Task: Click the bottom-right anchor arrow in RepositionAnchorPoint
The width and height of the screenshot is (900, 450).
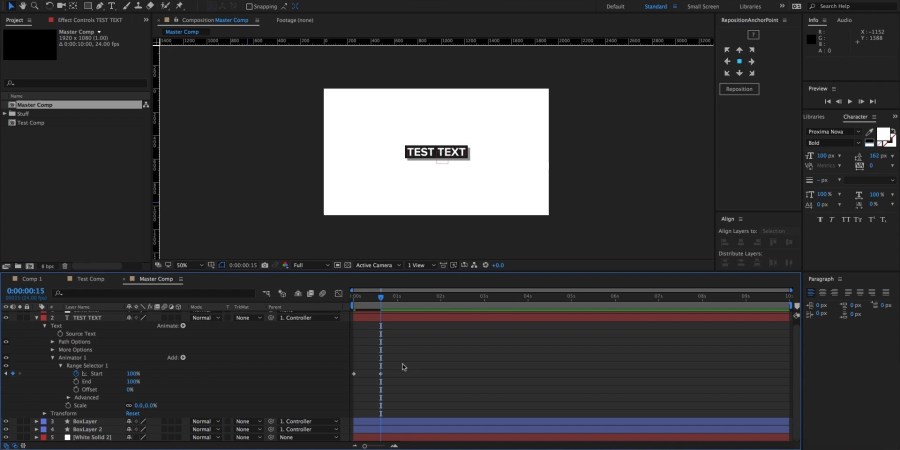Action: (751, 73)
